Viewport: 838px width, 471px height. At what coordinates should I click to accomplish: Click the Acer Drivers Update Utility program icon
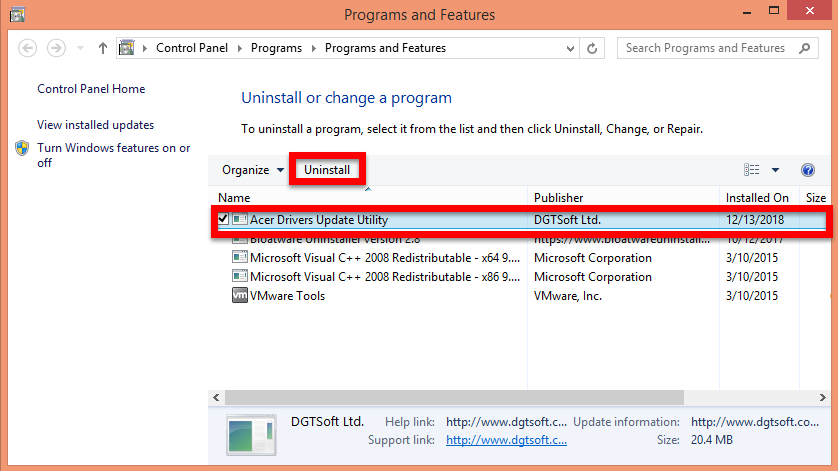pos(239,219)
